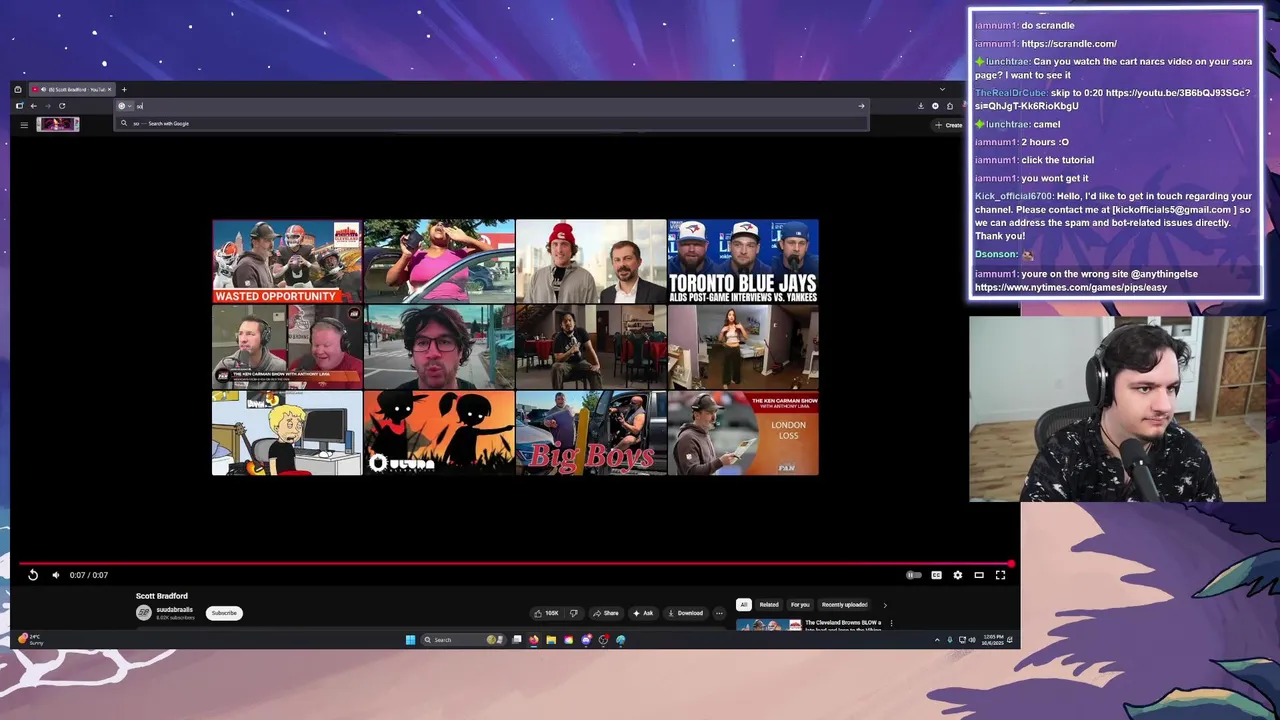
Task: Toggle the autoplay switch in player controls
Action: (913, 575)
